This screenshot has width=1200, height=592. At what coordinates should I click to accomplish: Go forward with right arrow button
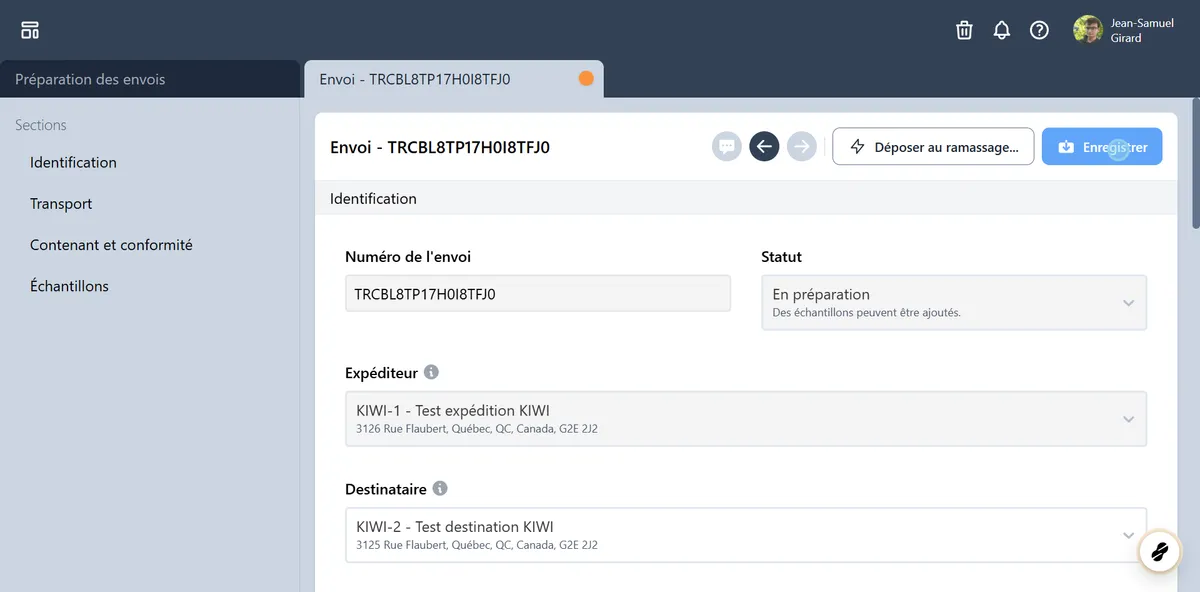click(x=801, y=147)
